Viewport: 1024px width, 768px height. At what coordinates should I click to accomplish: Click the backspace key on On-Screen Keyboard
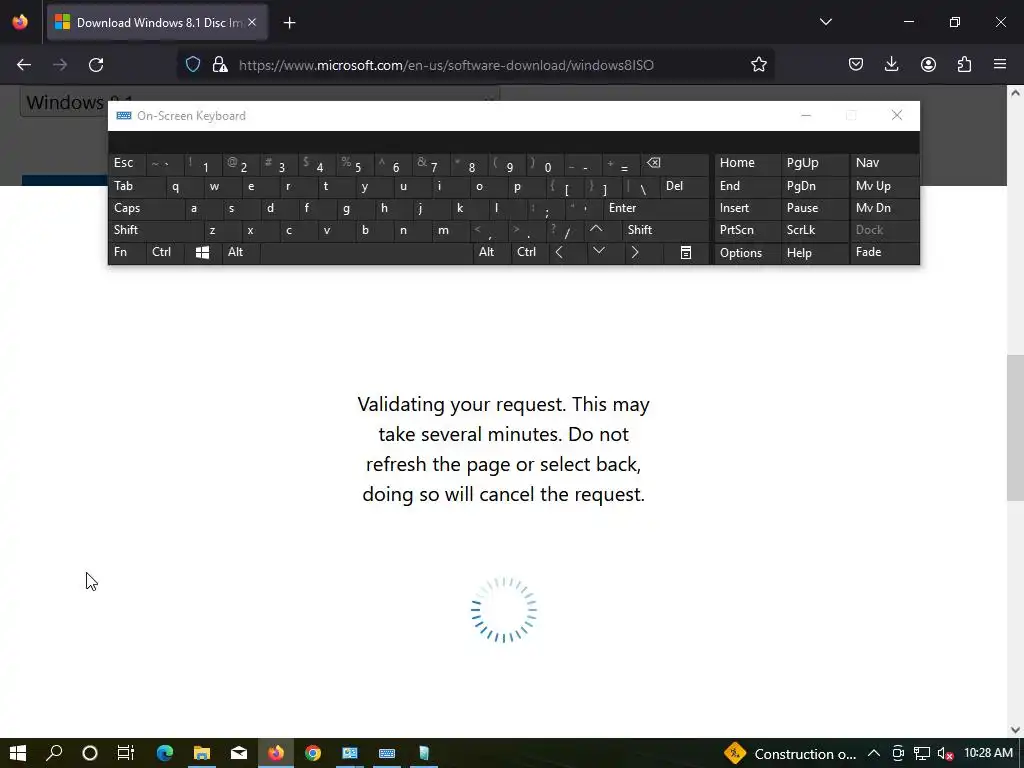(x=676, y=163)
